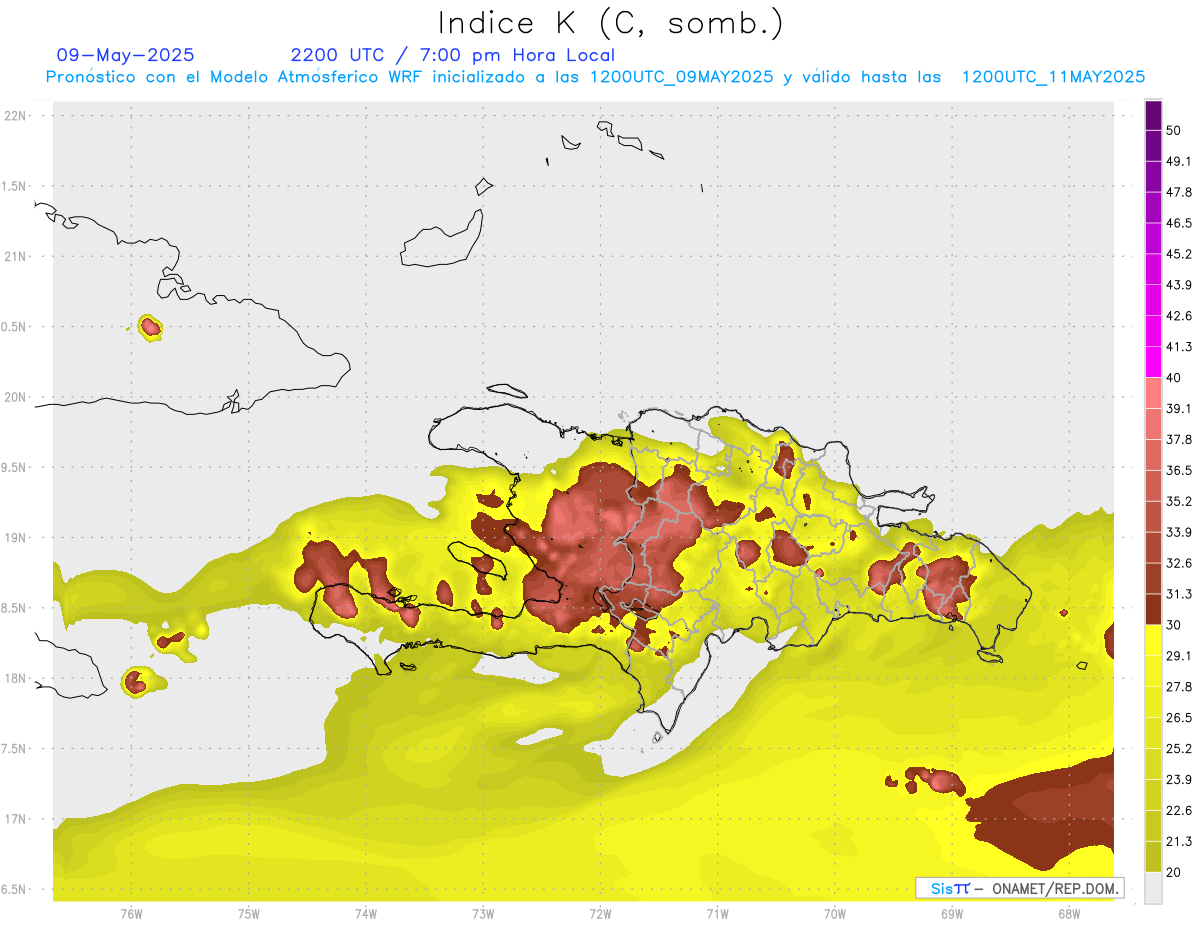
Task: Click the '19N' latitude label
Action: pos(16,538)
